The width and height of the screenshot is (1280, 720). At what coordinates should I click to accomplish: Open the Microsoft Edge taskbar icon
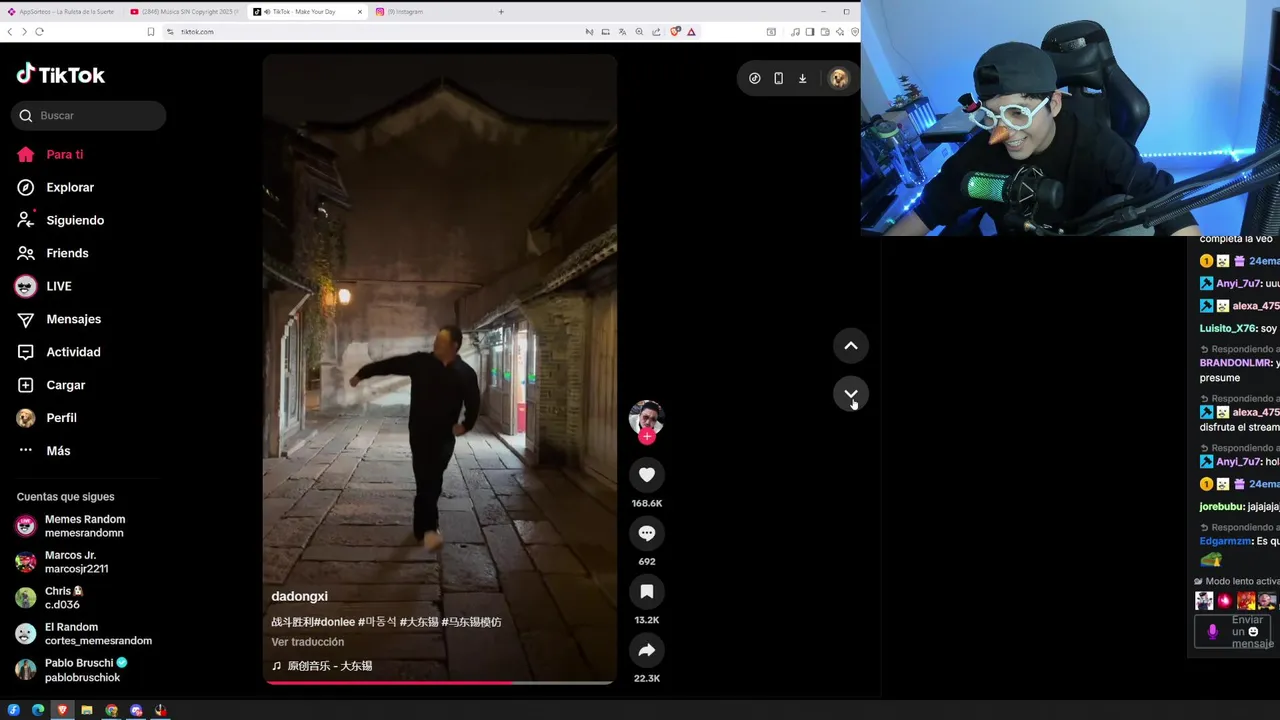(38, 710)
